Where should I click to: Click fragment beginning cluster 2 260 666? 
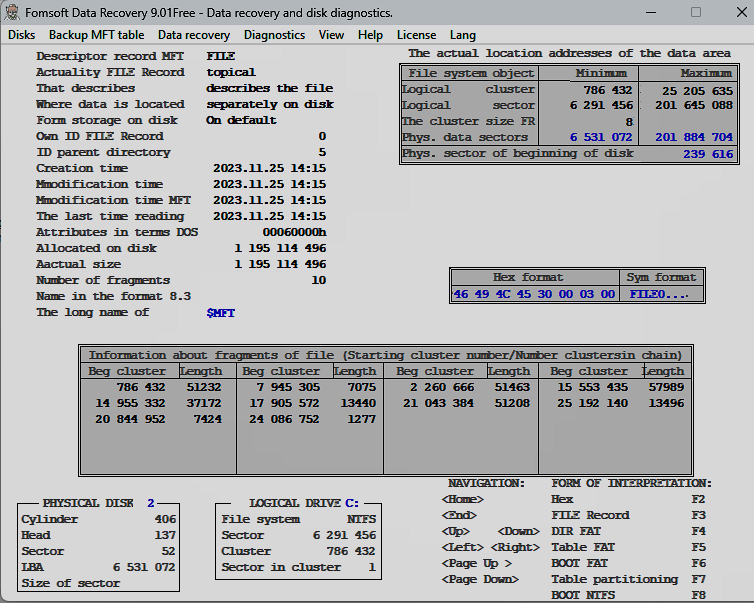coord(441,387)
